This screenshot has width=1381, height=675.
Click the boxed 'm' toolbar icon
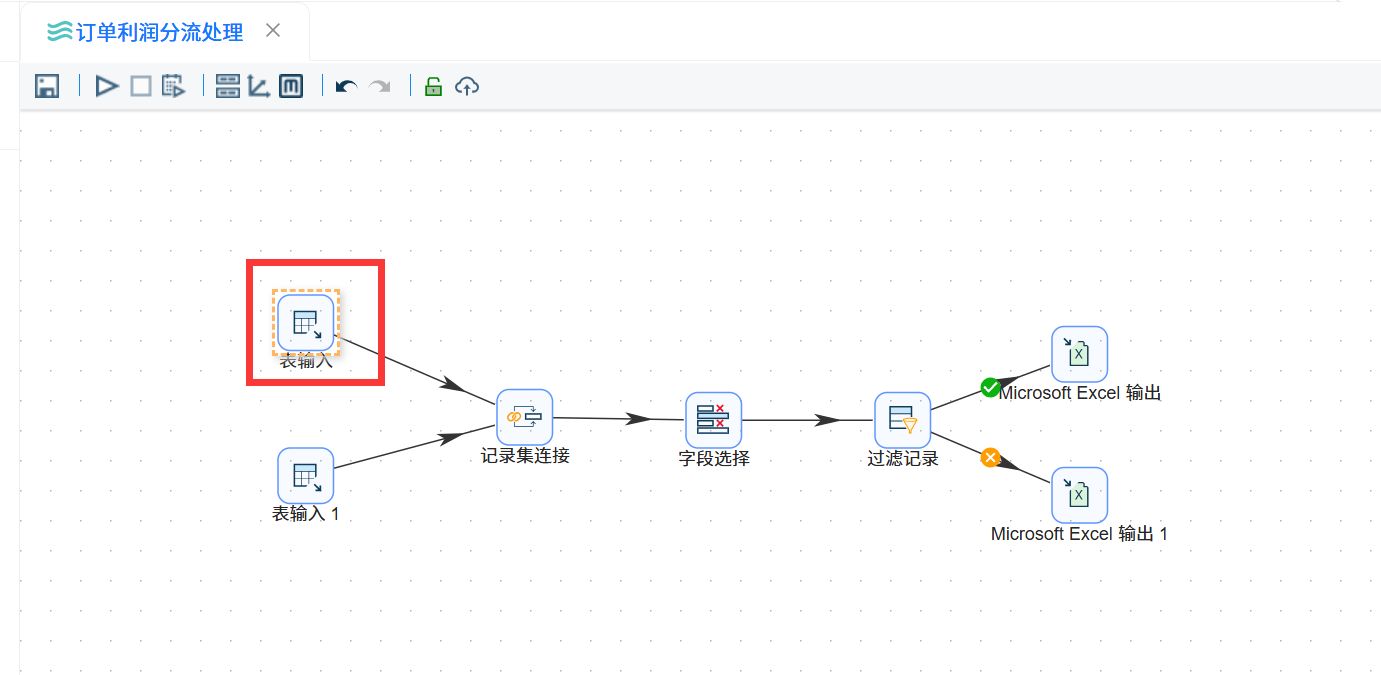(291, 86)
